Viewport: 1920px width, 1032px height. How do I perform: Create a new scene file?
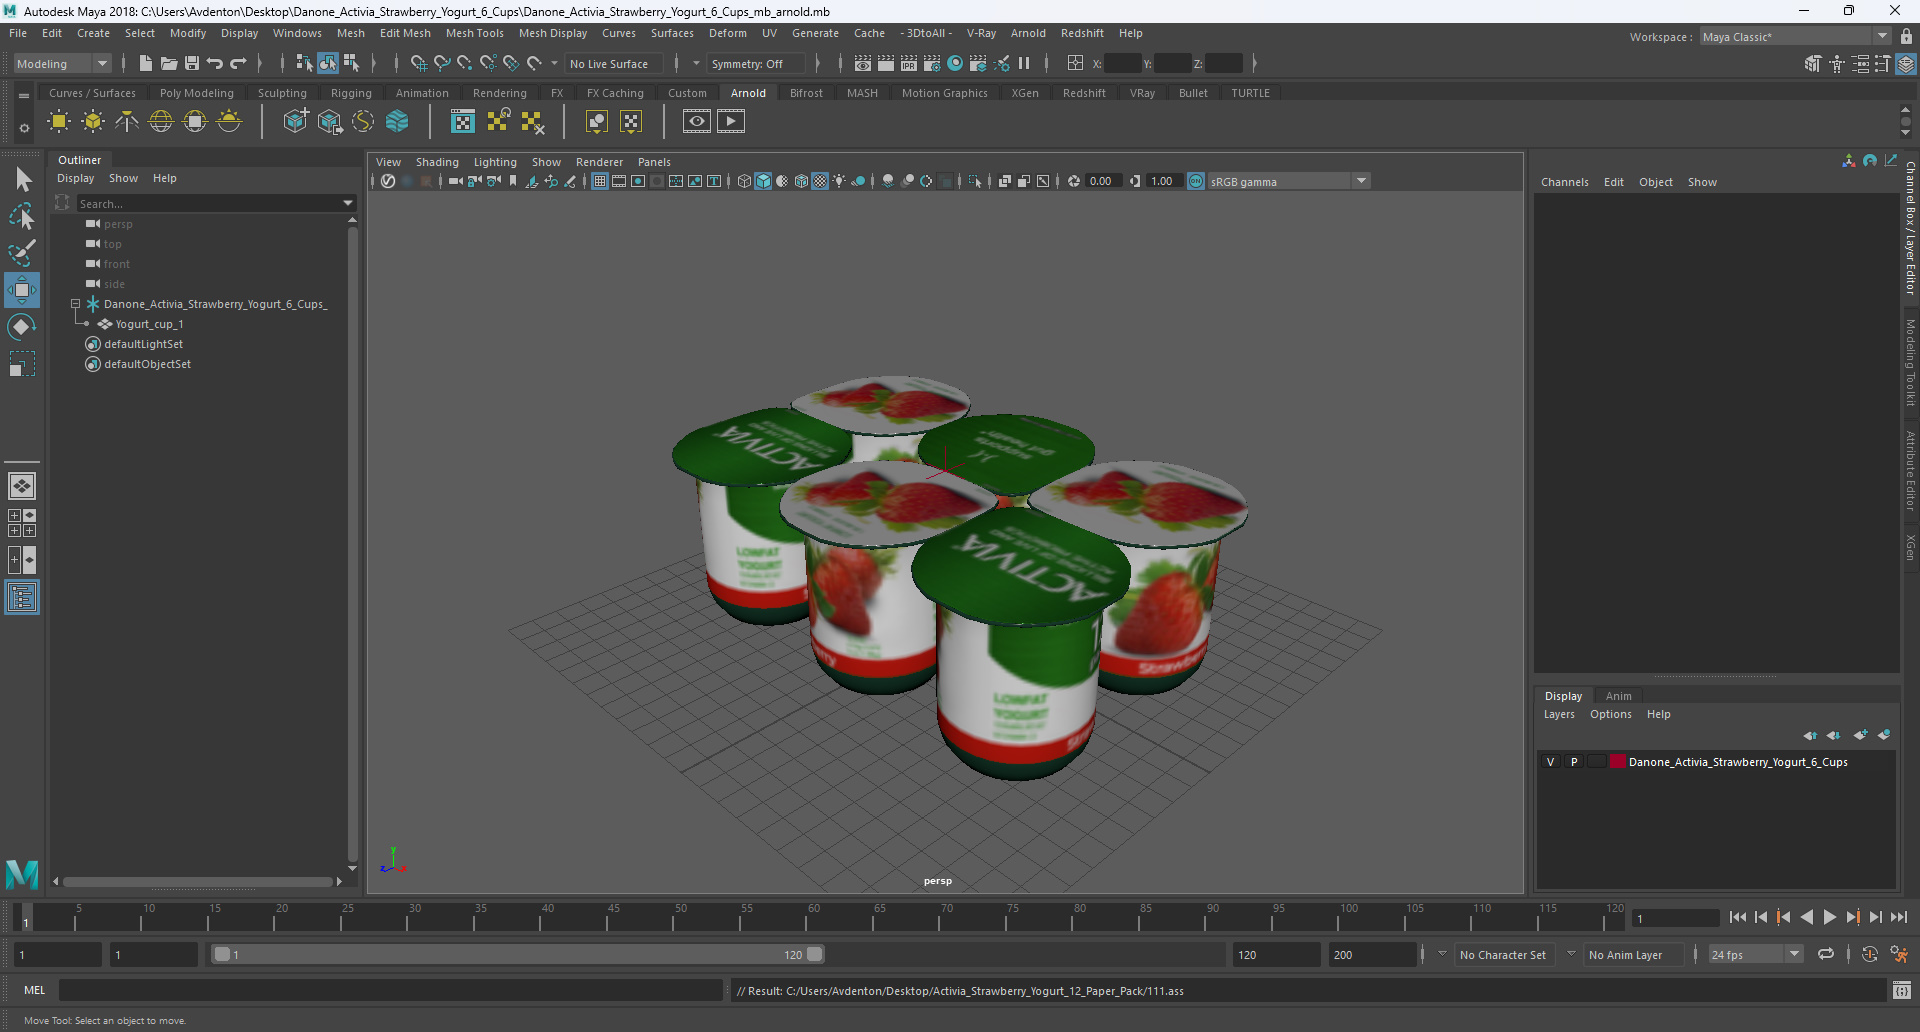(146, 63)
